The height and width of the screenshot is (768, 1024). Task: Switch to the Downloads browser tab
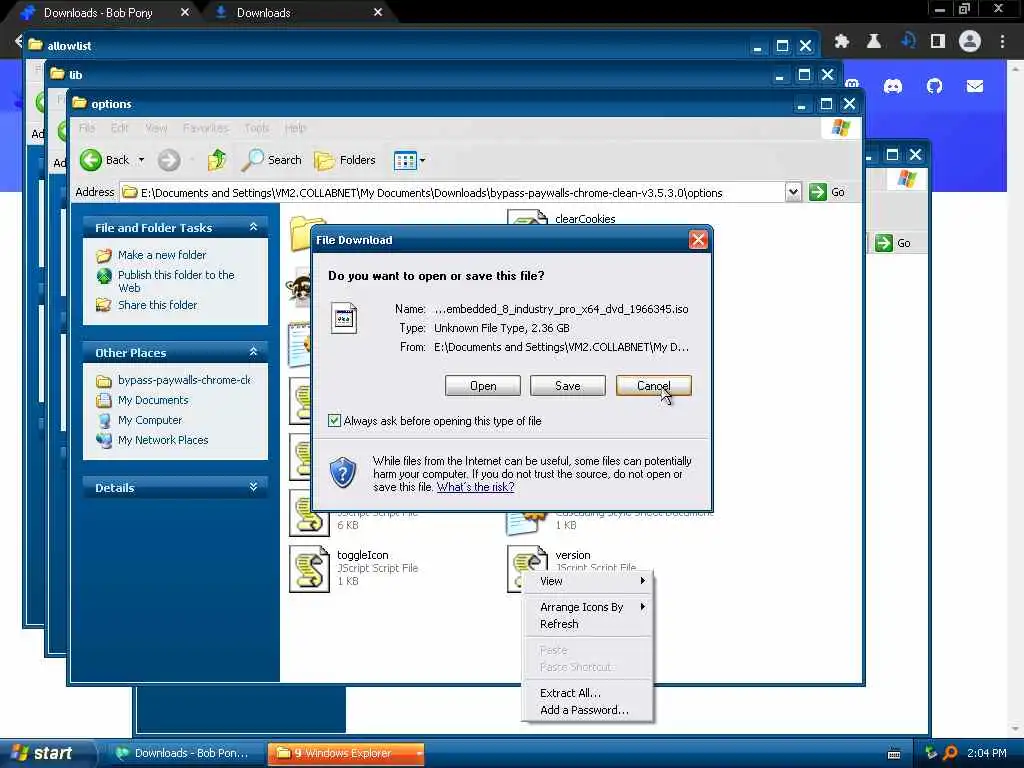(263, 12)
